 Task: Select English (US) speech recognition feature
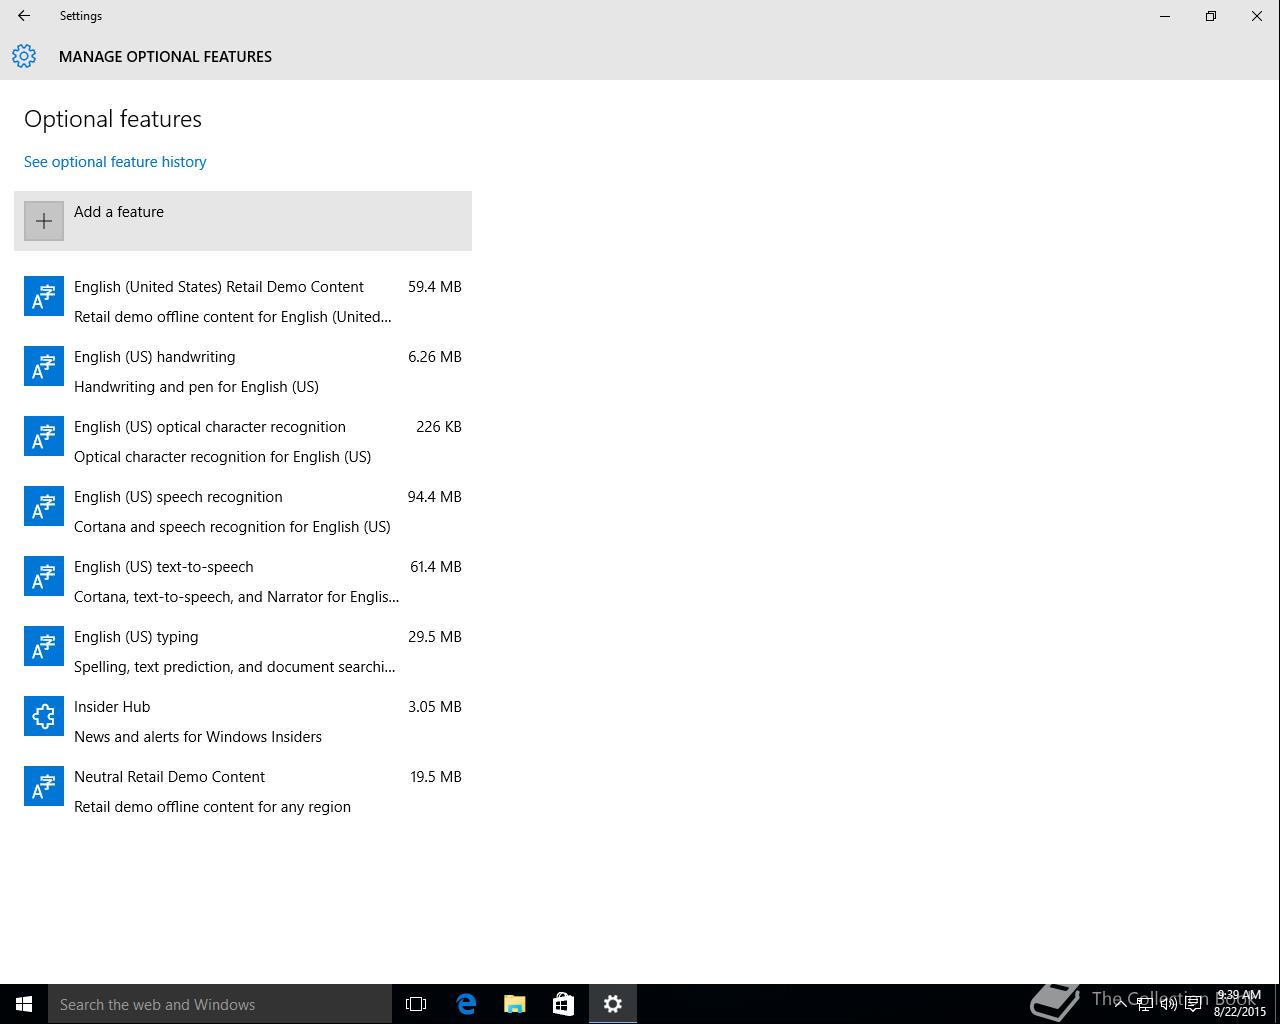click(x=243, y=511)
